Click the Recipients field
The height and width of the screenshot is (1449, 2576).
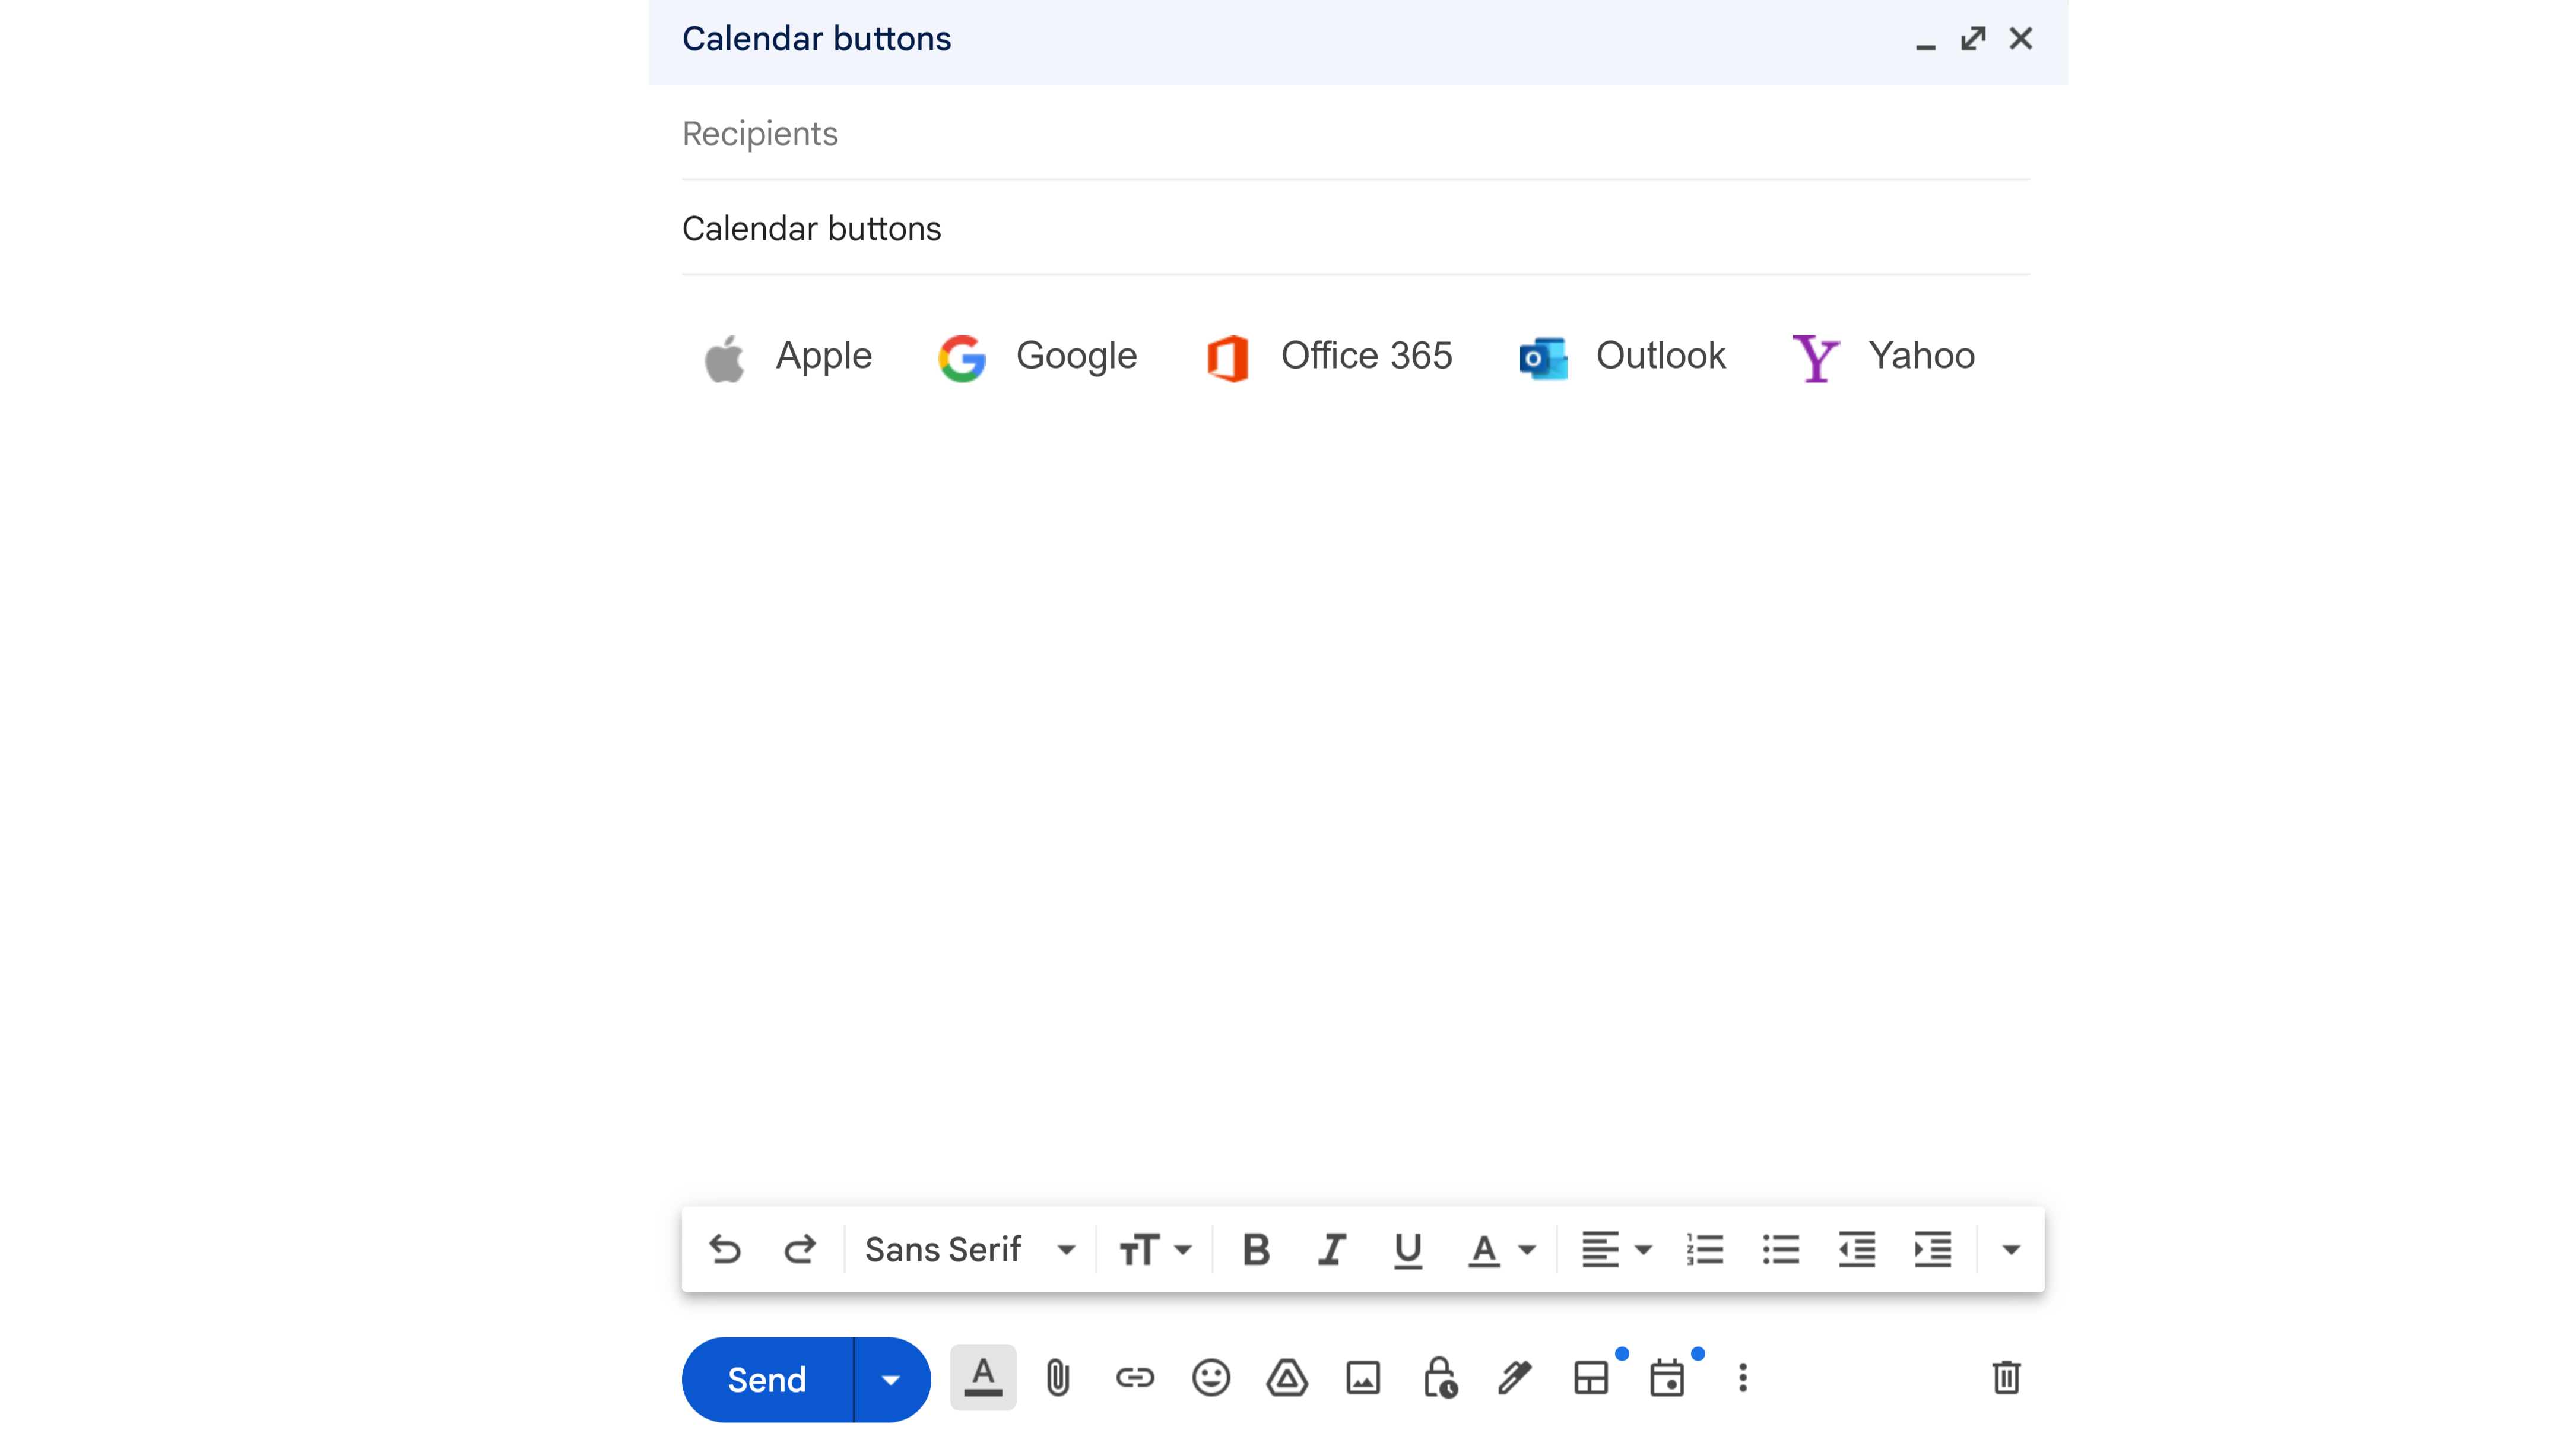coord(1355,134)
